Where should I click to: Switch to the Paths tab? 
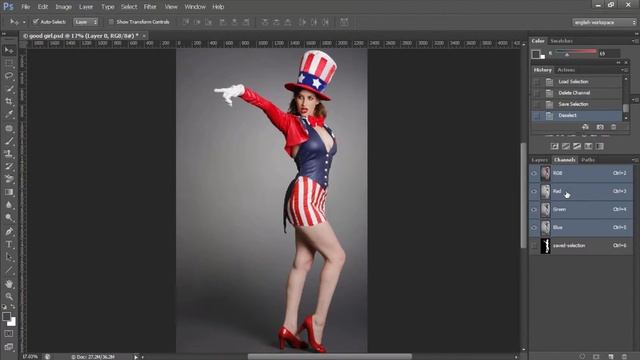point(588,160)
